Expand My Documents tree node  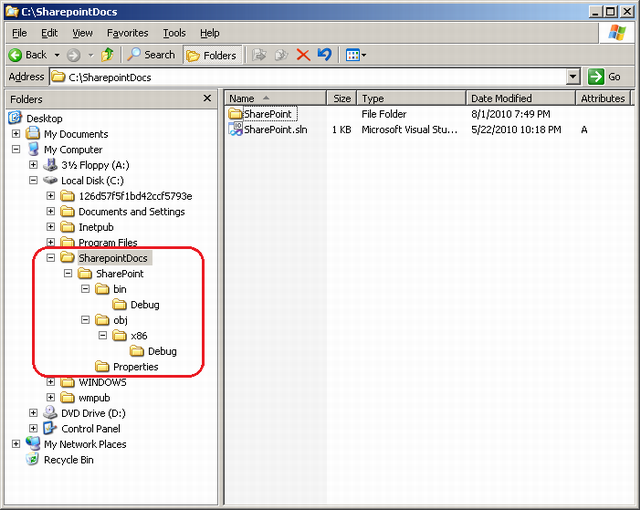(16, 133)
